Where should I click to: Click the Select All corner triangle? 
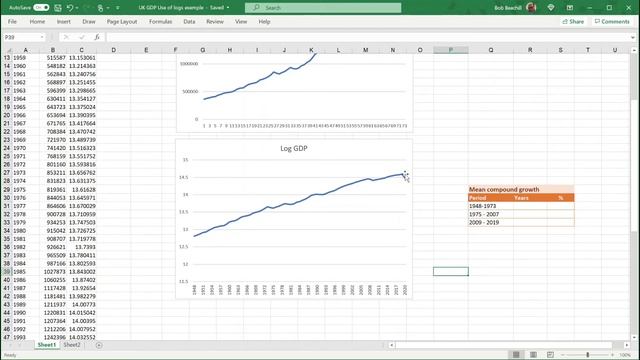coord(8,50)
